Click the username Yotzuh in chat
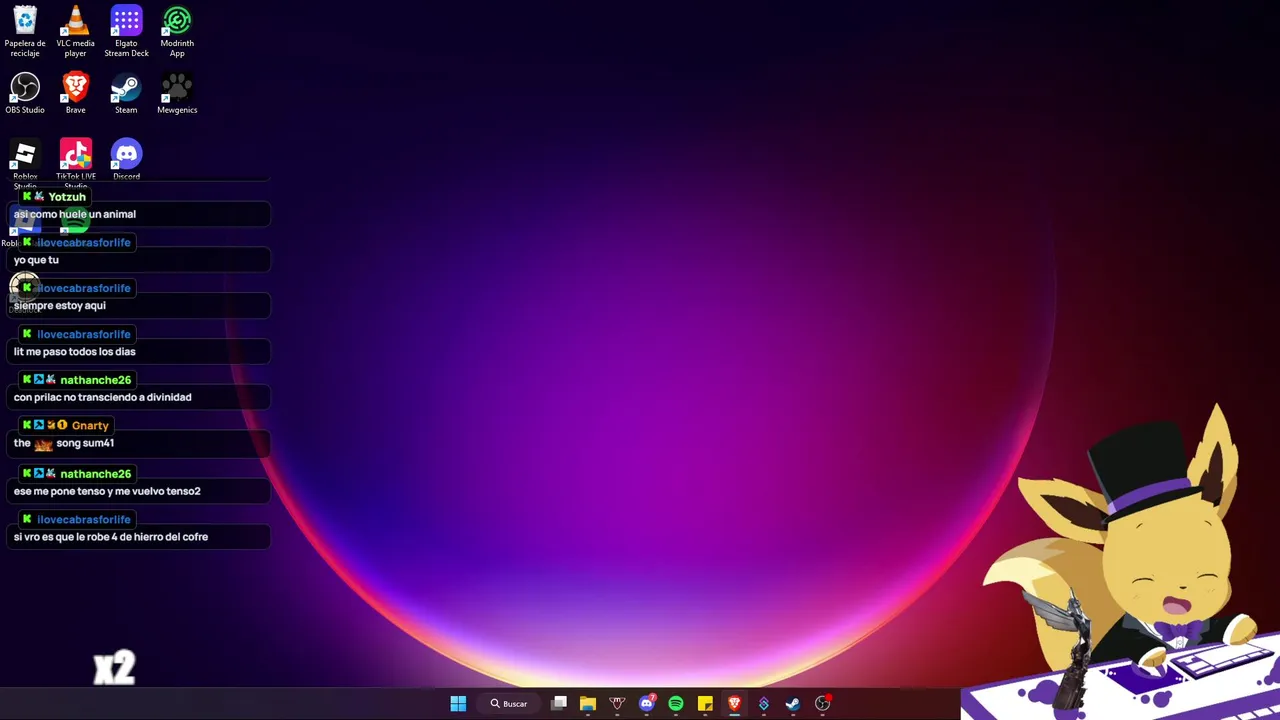The width and height of the screenshot is (1280, 720). pos(67,197)
